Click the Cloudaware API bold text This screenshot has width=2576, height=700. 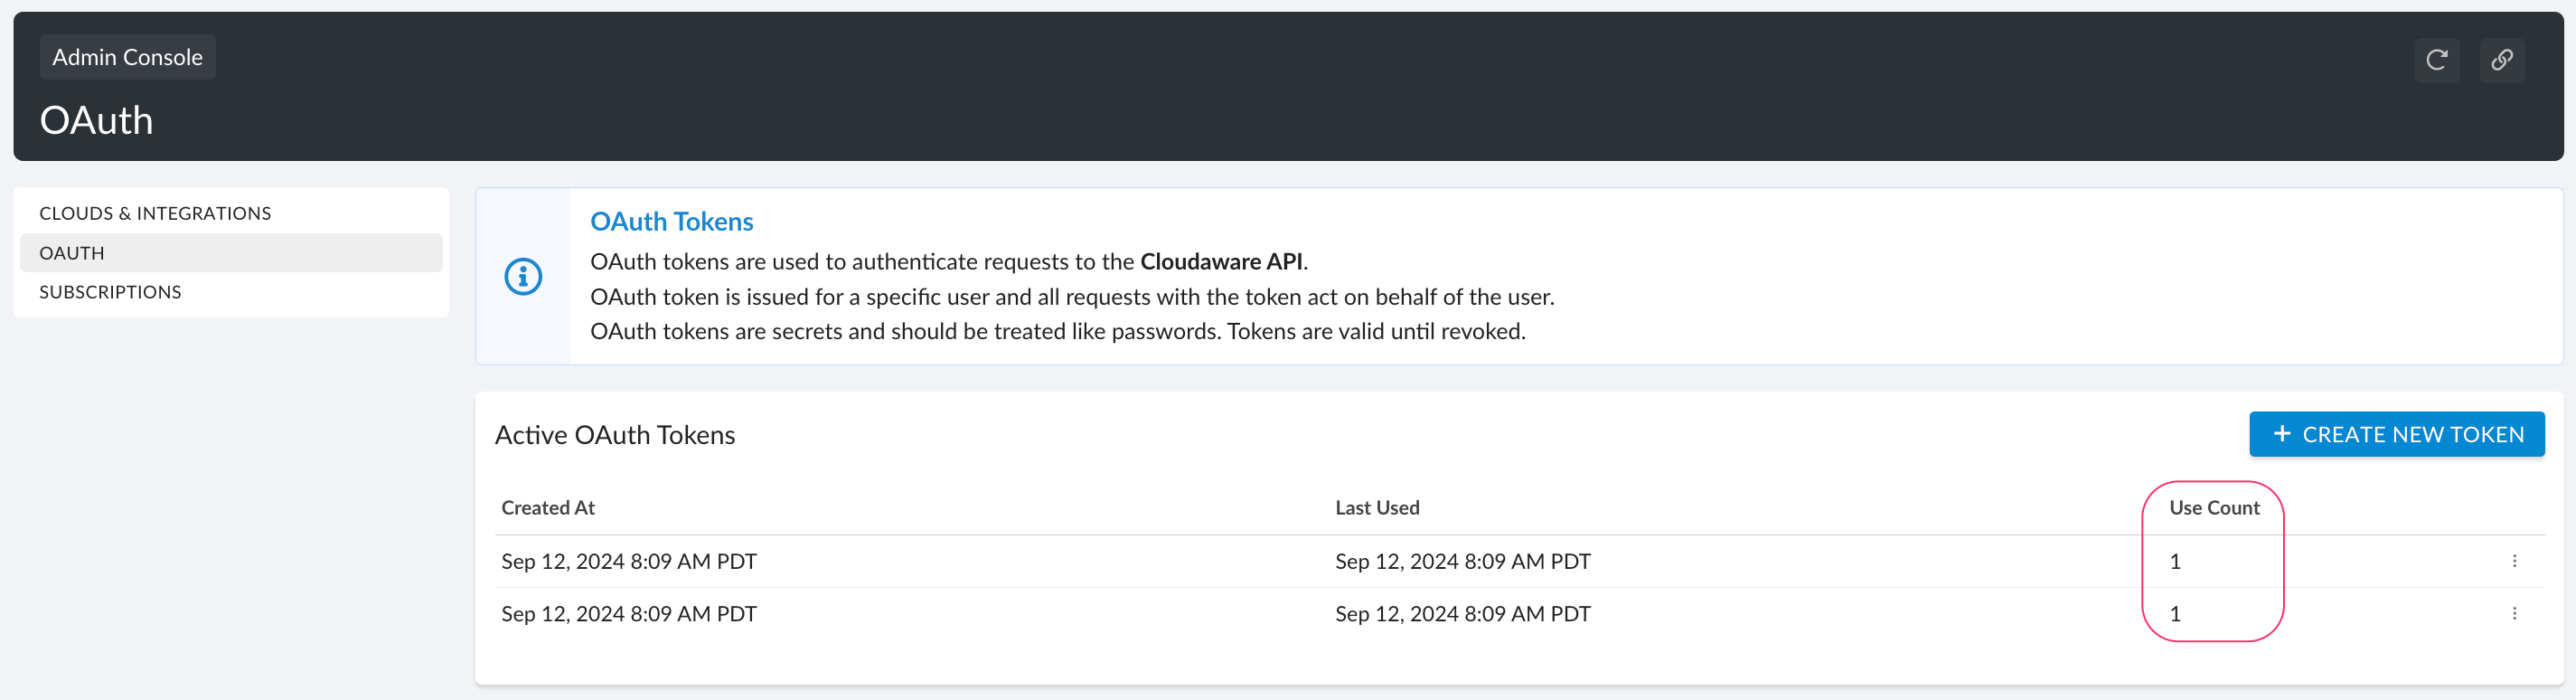[1224, 261]
